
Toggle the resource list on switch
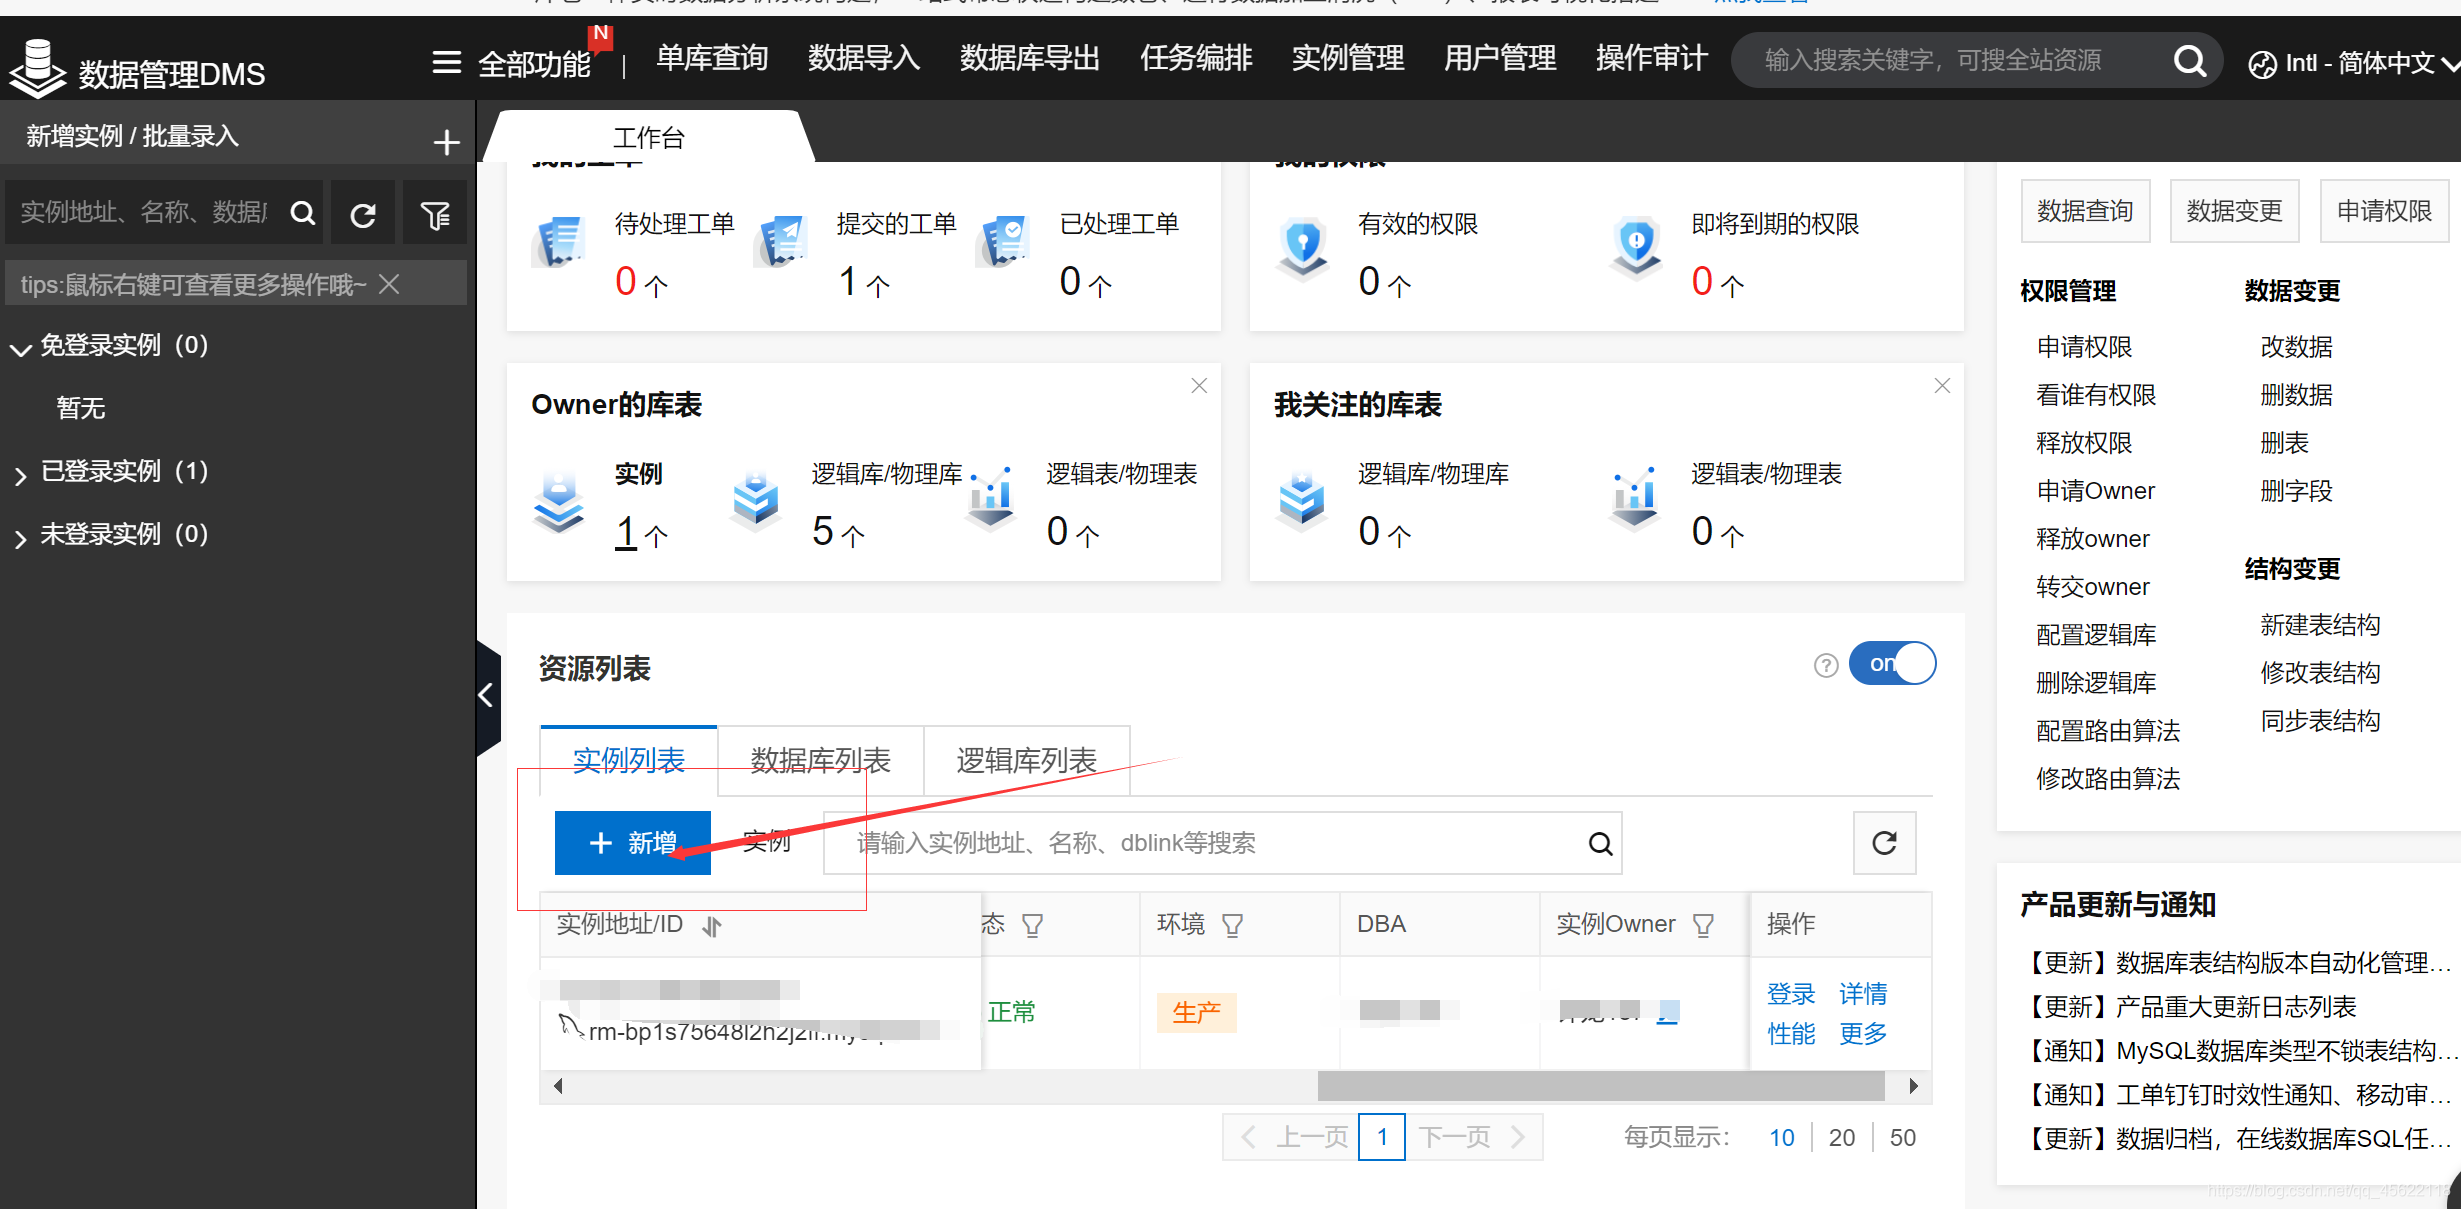point(1892,664)
